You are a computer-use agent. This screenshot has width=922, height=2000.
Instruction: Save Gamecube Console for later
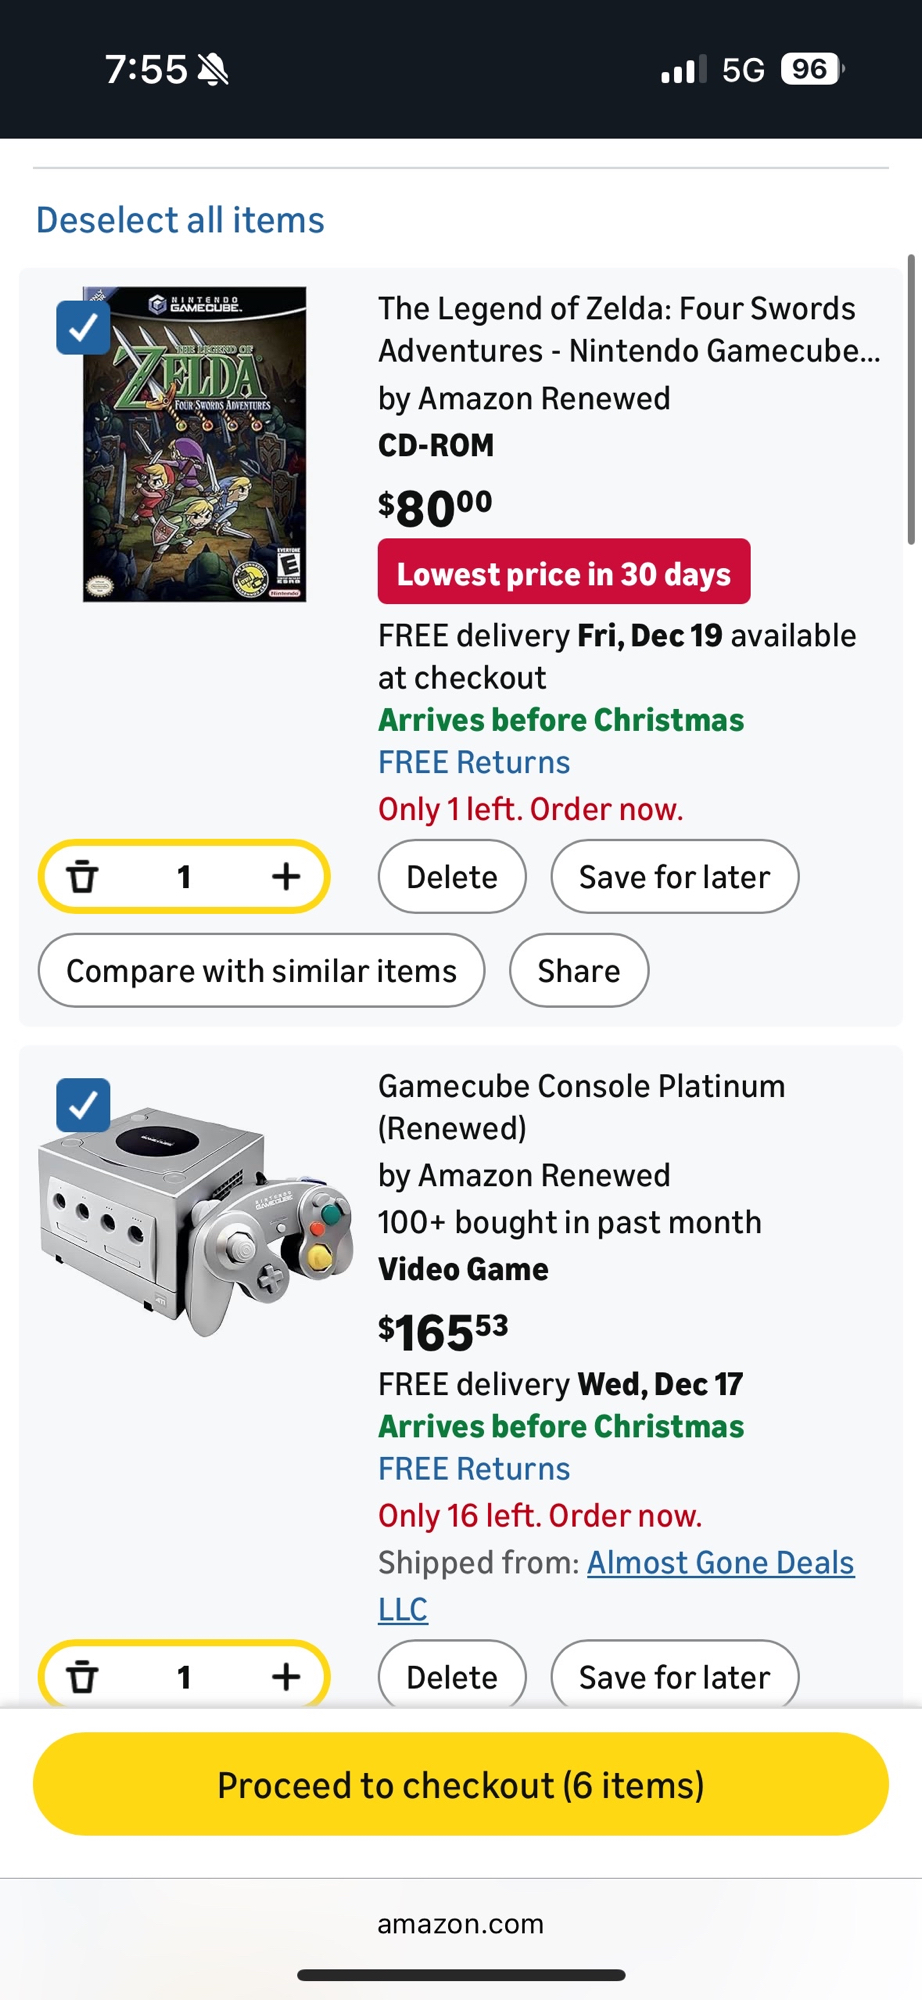point(674,1676)
